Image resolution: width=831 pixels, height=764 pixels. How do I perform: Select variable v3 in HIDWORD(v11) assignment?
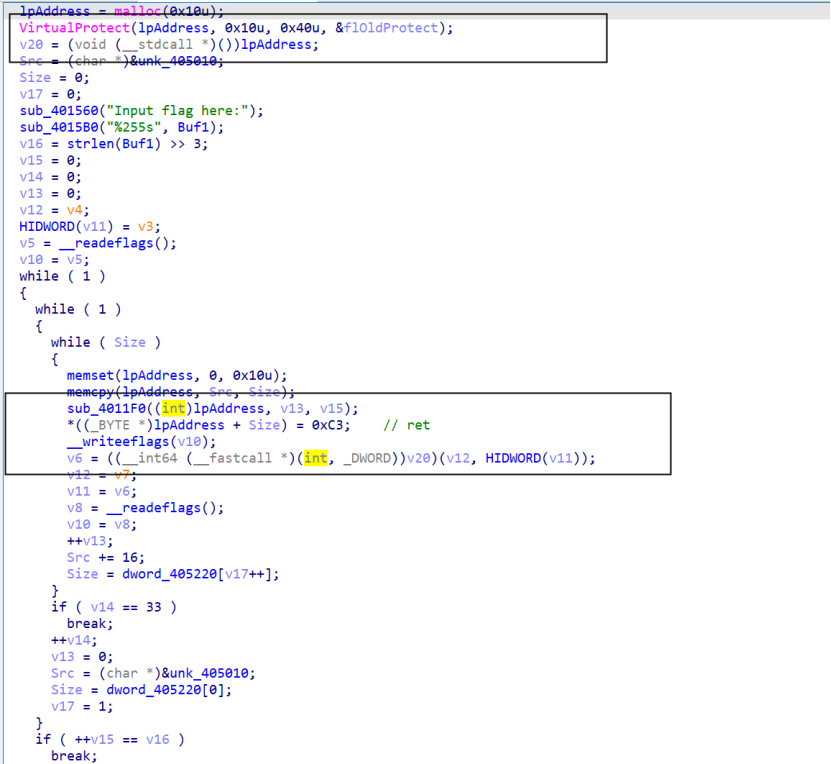(145, 227)
